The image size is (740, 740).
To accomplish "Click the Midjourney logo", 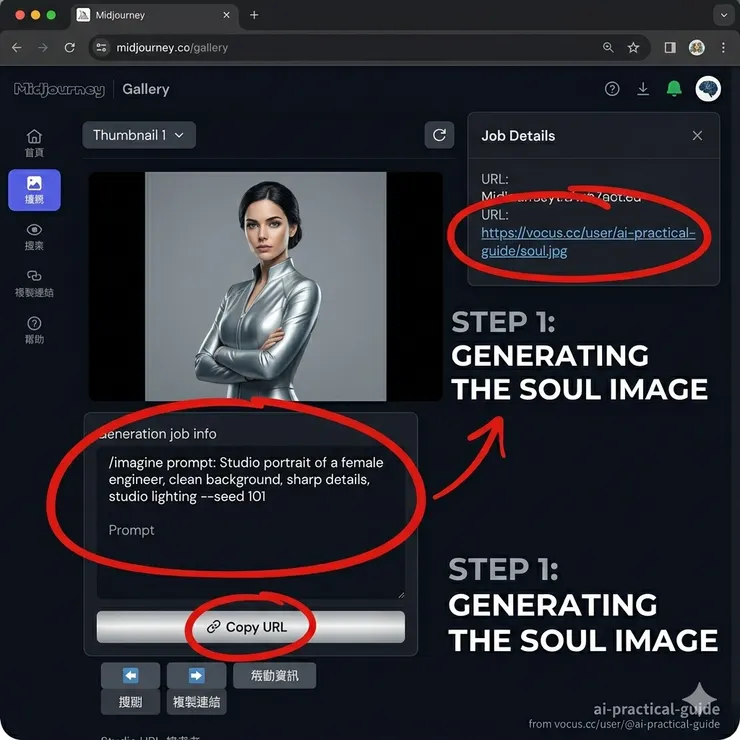I will point(59,89).
